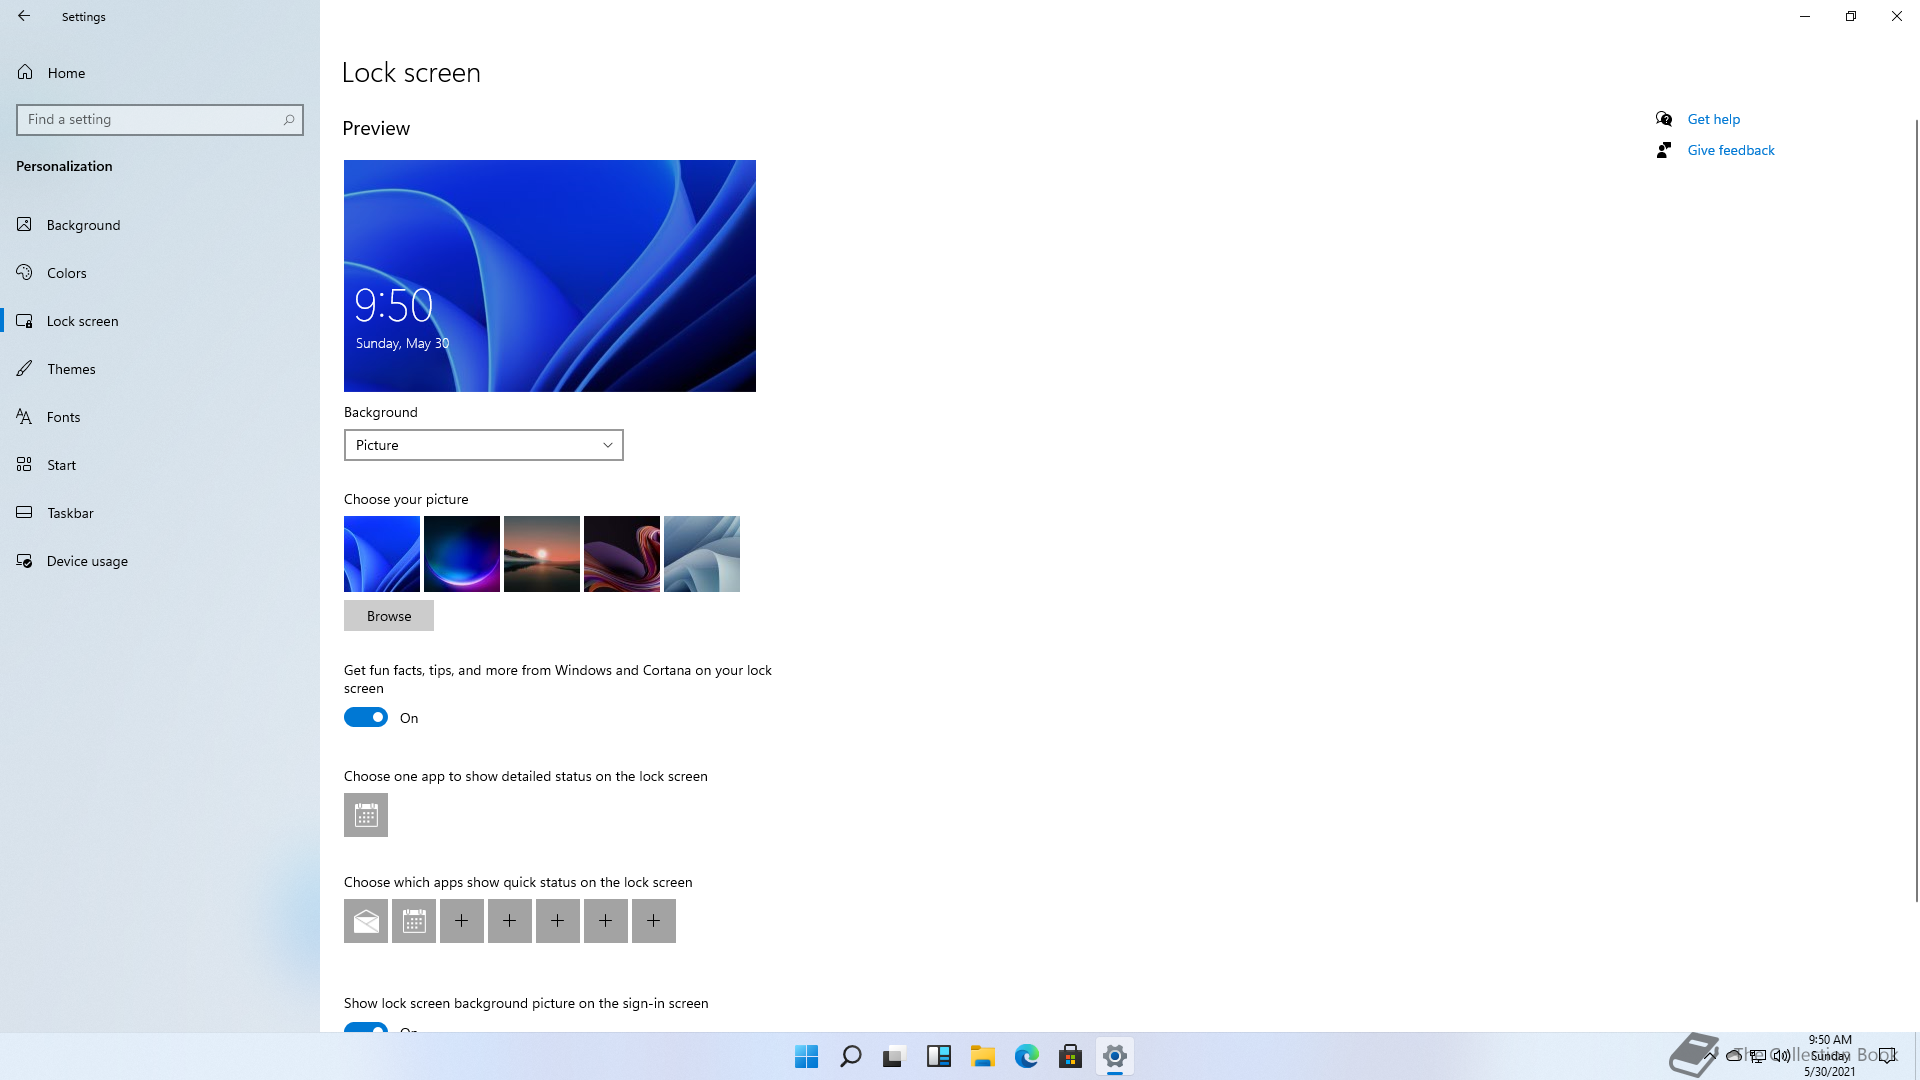
Task: Open Background personalization settings
Action: pyautogui.click(x=160, y=225)
